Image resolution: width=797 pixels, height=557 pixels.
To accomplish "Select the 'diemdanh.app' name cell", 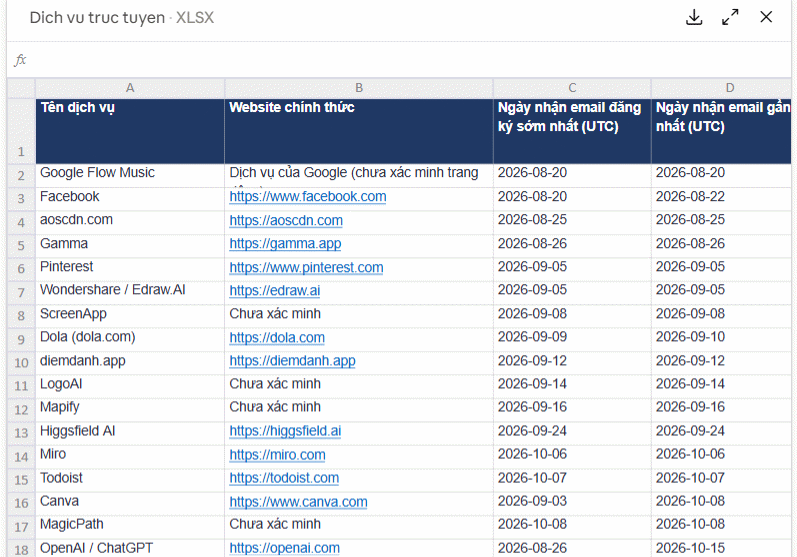I will point(130,362).
